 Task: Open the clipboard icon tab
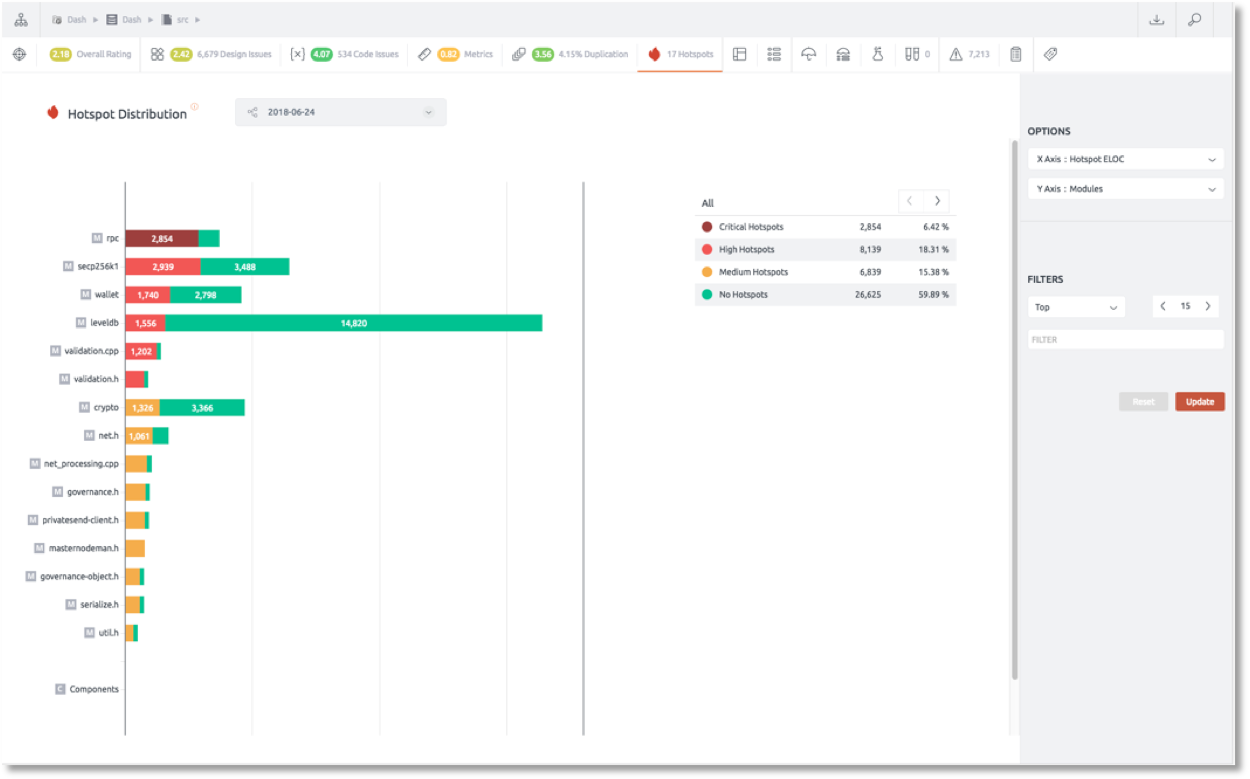[x=1016, y=54]
